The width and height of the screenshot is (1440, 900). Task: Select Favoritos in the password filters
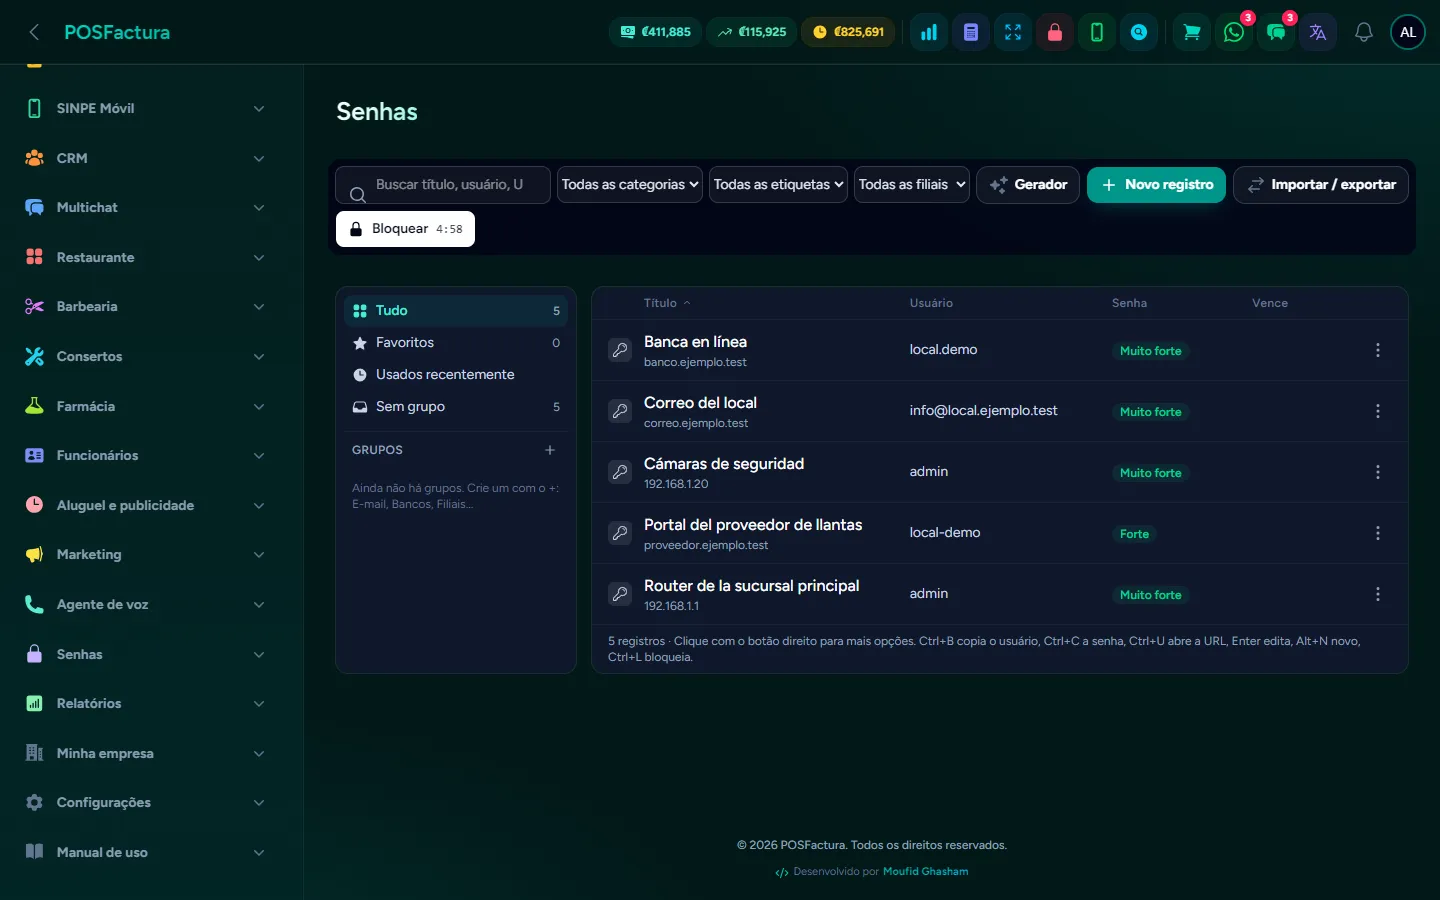[x=456, y=342]
